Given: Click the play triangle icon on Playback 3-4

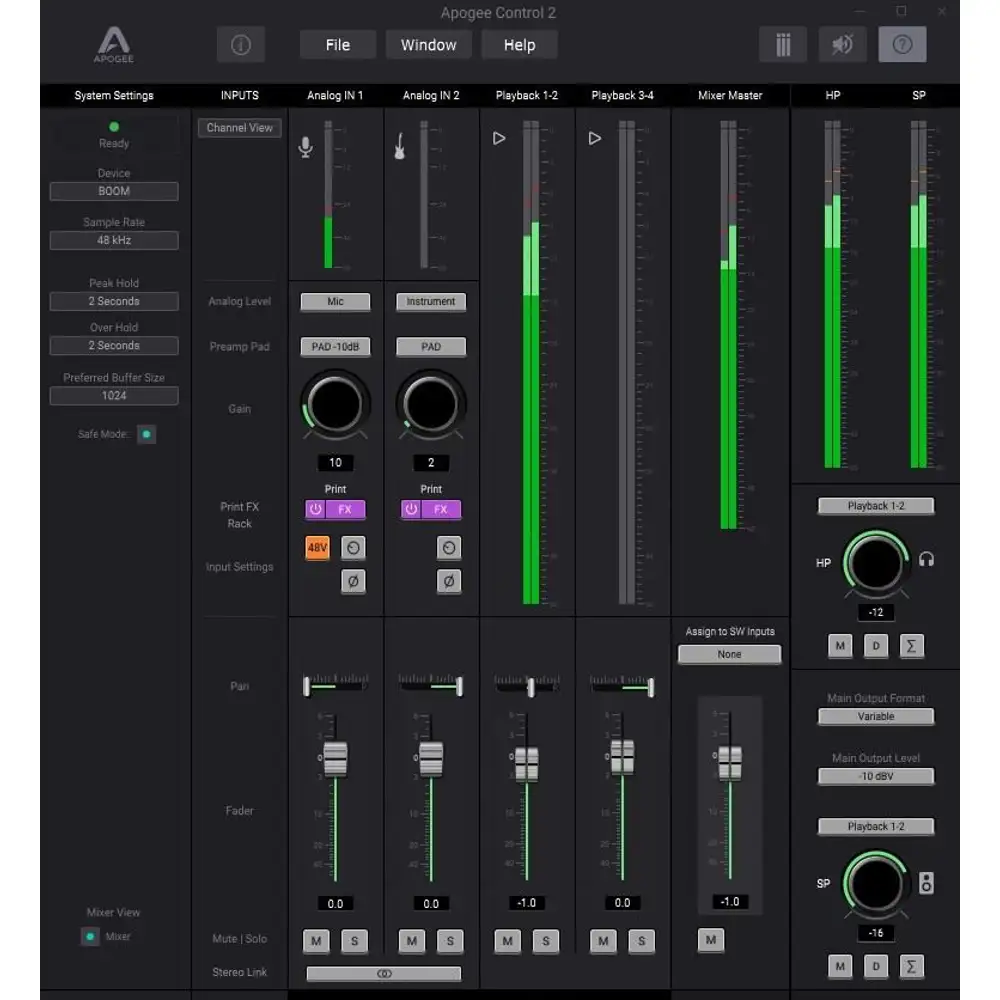Looking at the screenshot, I should pyautogui.click(x=594, y=138).
